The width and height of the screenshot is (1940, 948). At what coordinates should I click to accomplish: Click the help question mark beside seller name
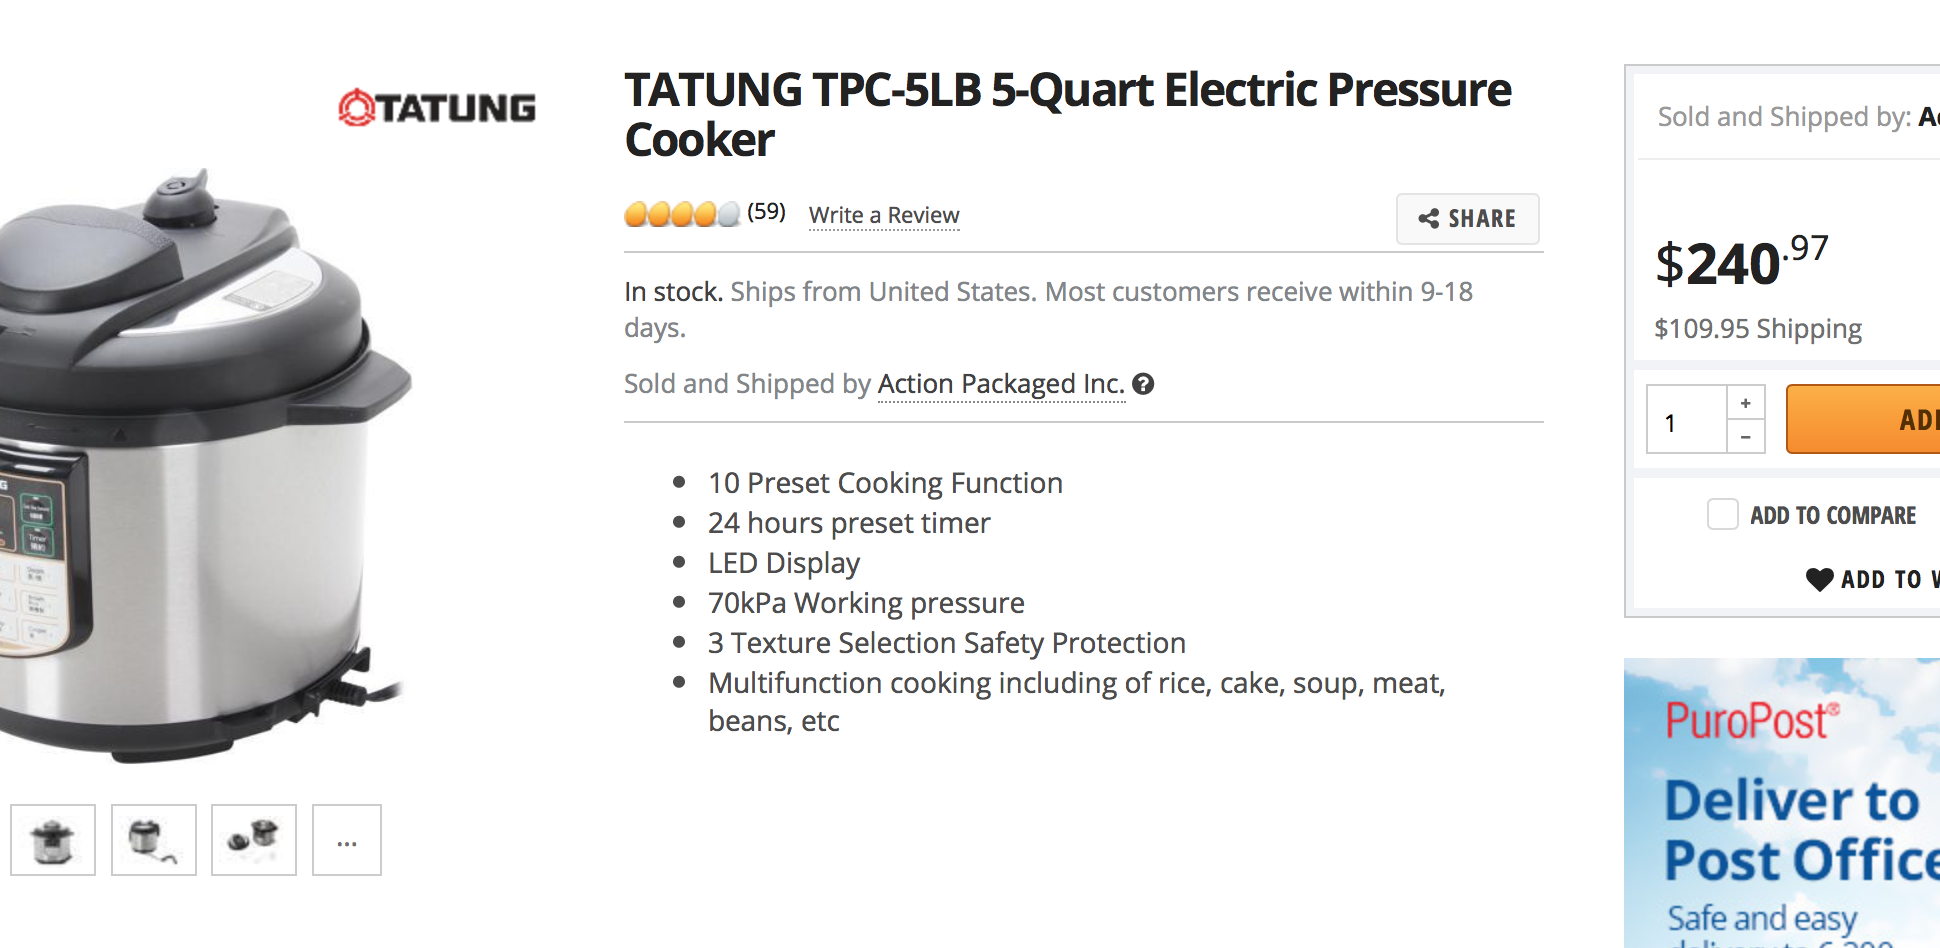click(x=1143, y=384)
